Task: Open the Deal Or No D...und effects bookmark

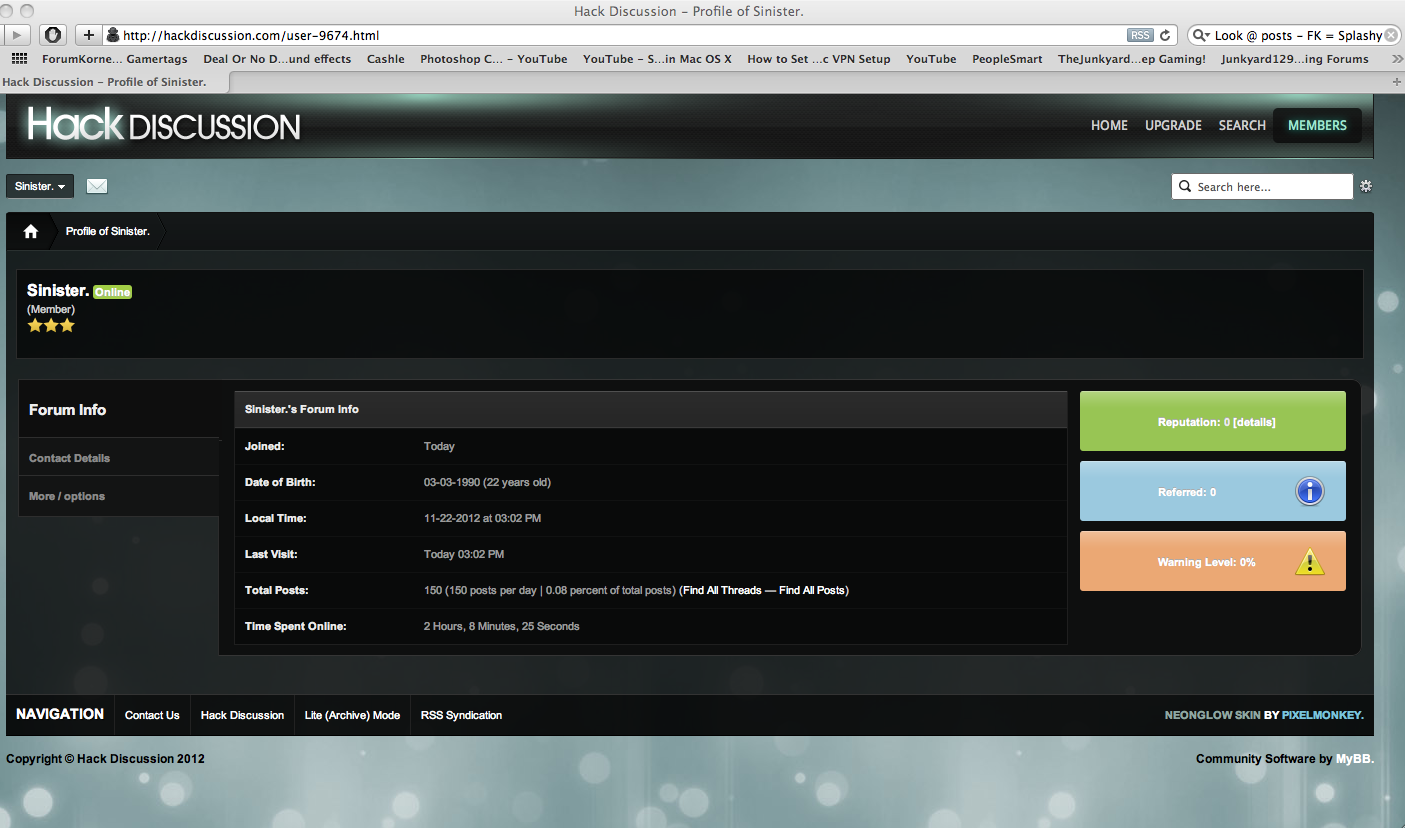Action: (277, 59)
